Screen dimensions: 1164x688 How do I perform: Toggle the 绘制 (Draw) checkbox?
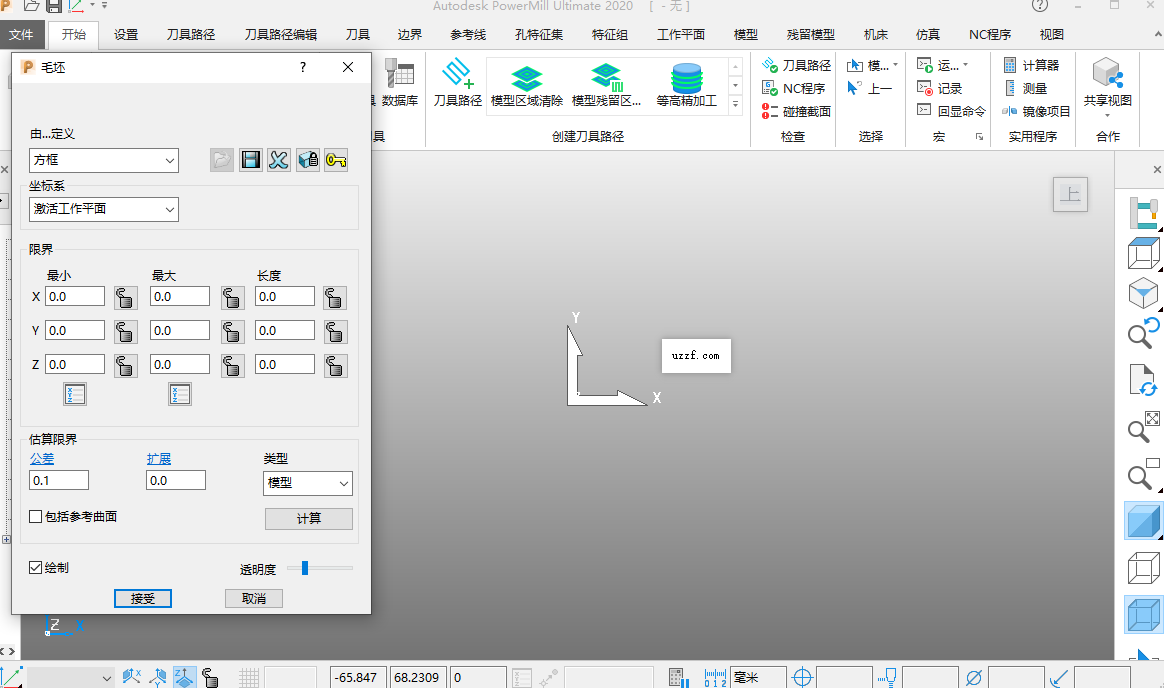pos(36,567)
